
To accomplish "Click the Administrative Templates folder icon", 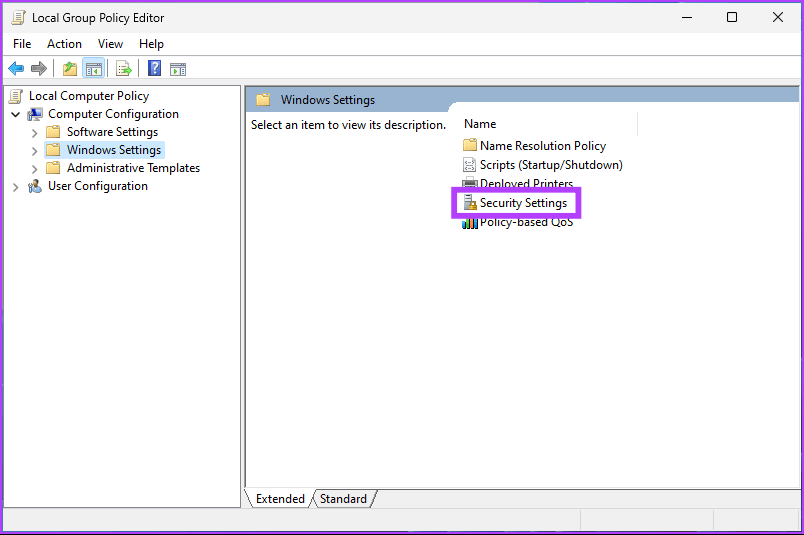I will 53,168.
